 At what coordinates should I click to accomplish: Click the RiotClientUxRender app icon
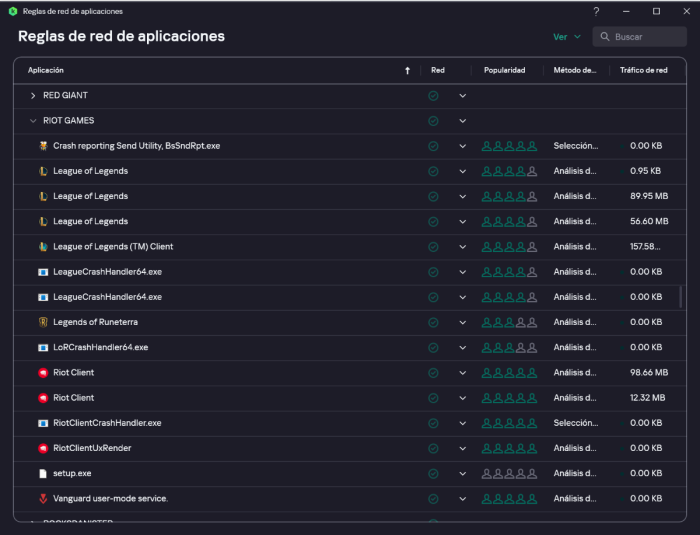click(x=43, y=448)
